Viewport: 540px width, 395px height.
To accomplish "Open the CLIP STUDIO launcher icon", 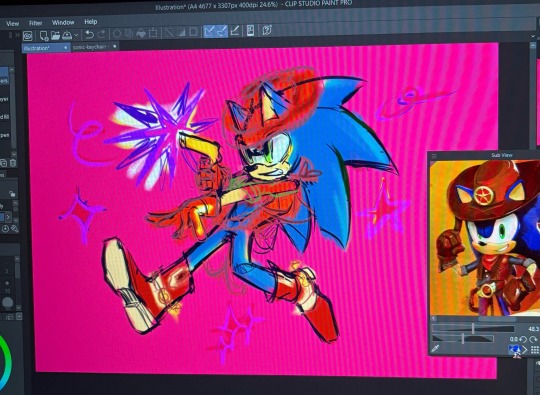I will pyautogui.click(x=28, y=35).
